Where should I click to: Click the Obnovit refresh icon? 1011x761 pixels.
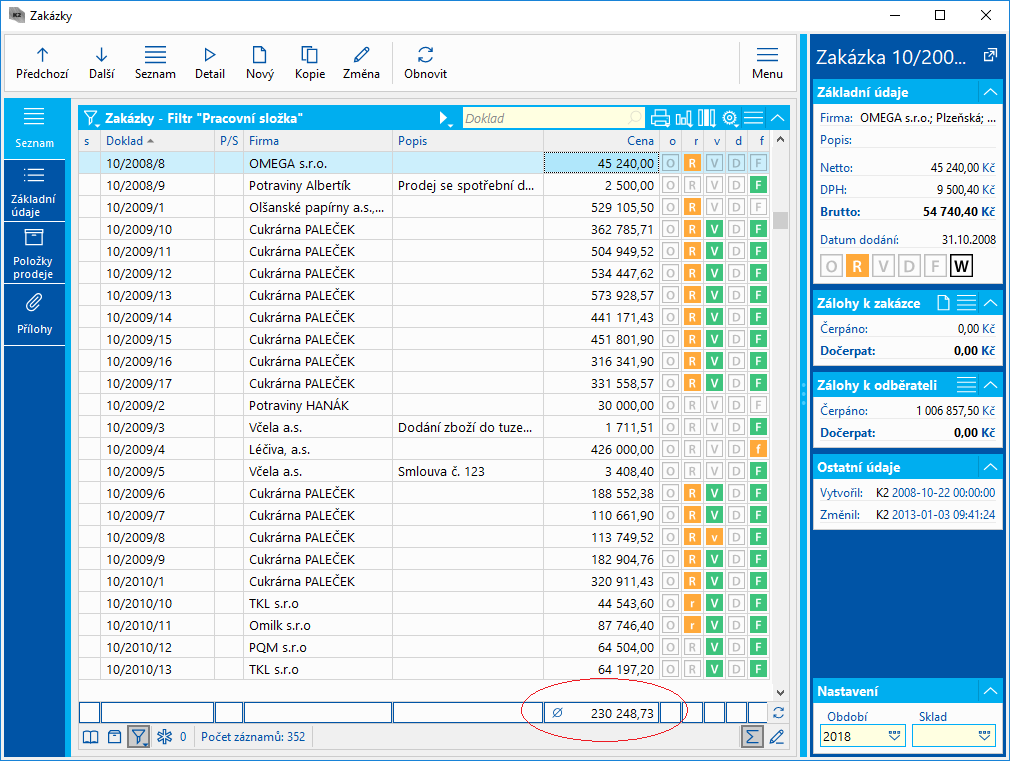tap(425, 56)
